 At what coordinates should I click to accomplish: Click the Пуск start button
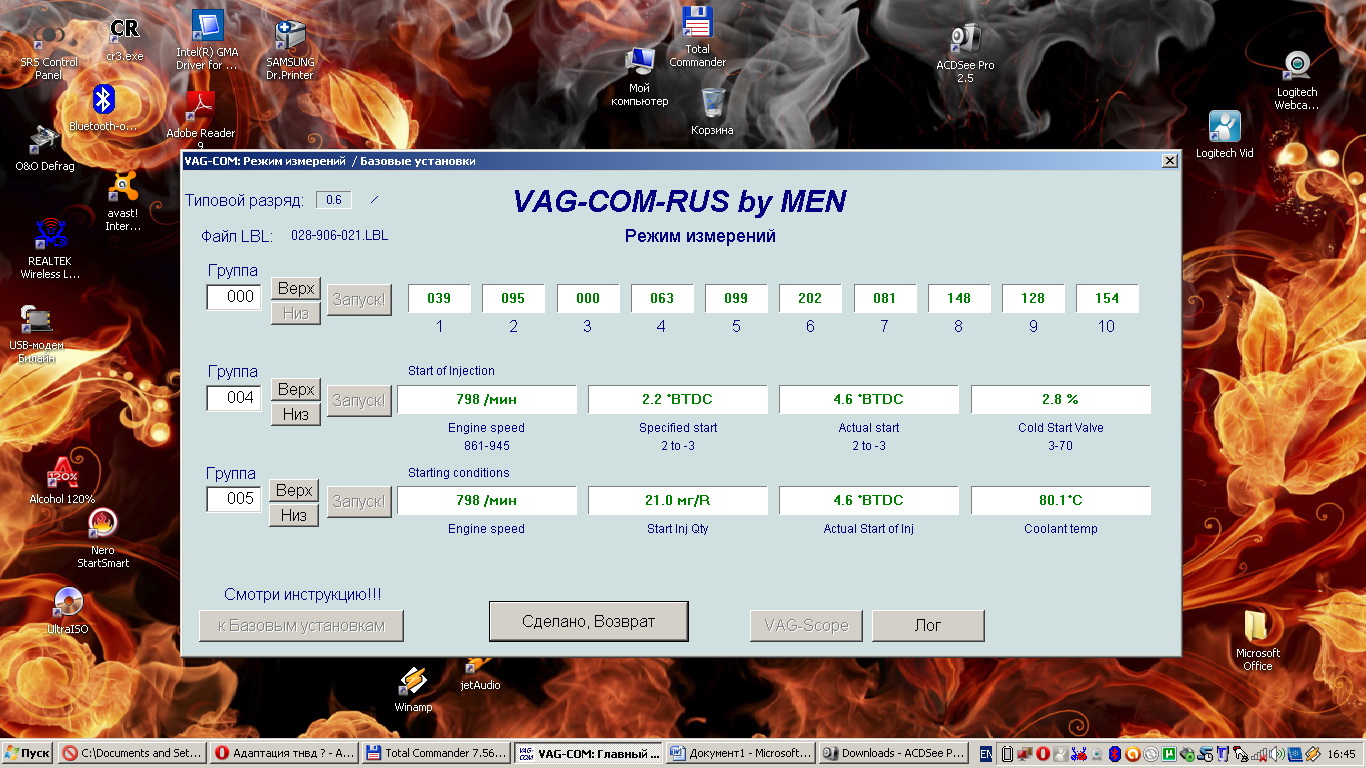(x=27, y=754)
